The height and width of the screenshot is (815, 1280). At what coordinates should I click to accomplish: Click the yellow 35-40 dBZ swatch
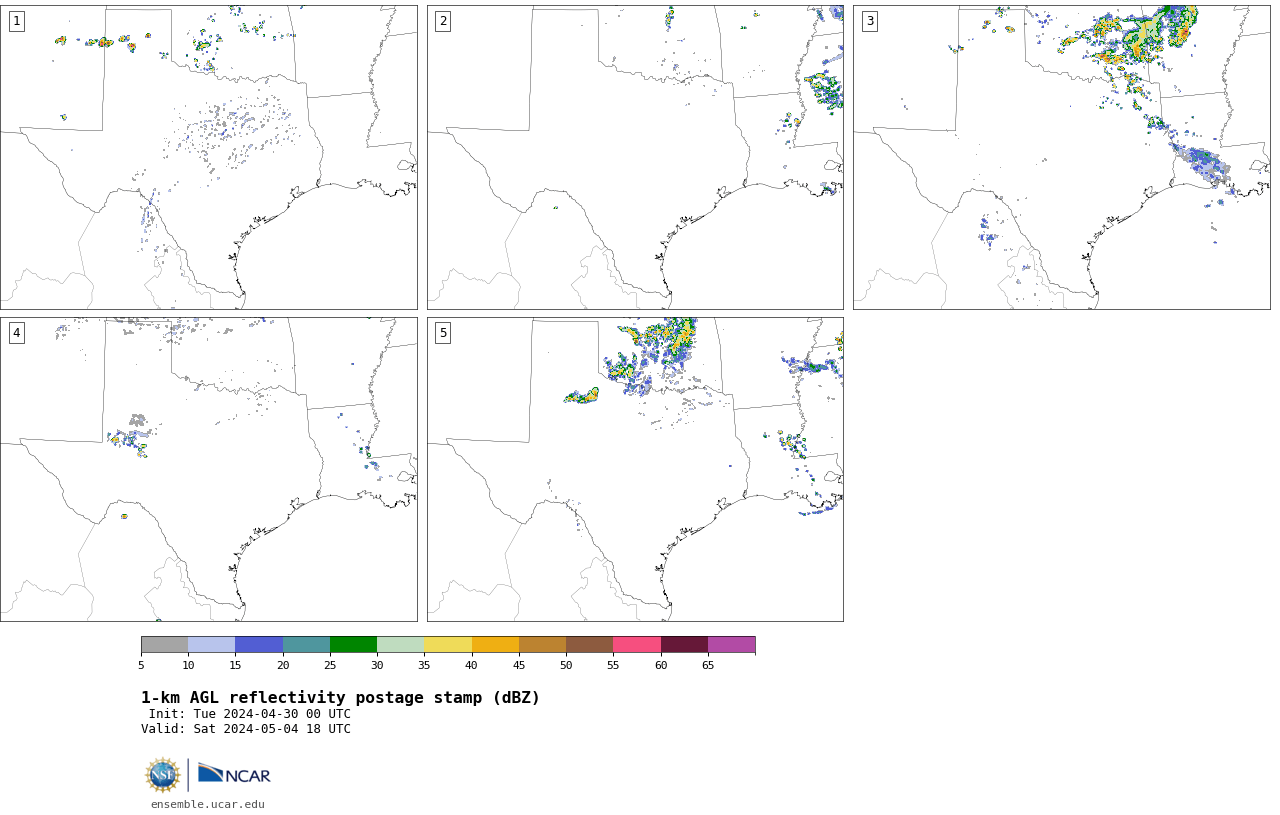pos(448,644)
